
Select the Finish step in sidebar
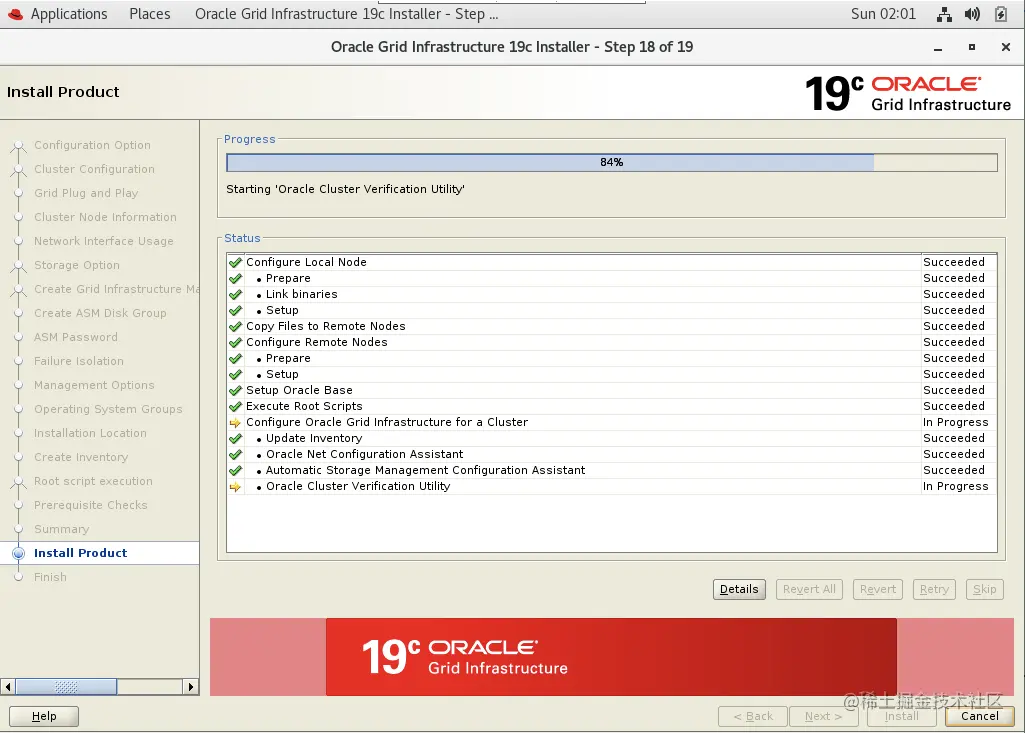click(x=50, y=577)
